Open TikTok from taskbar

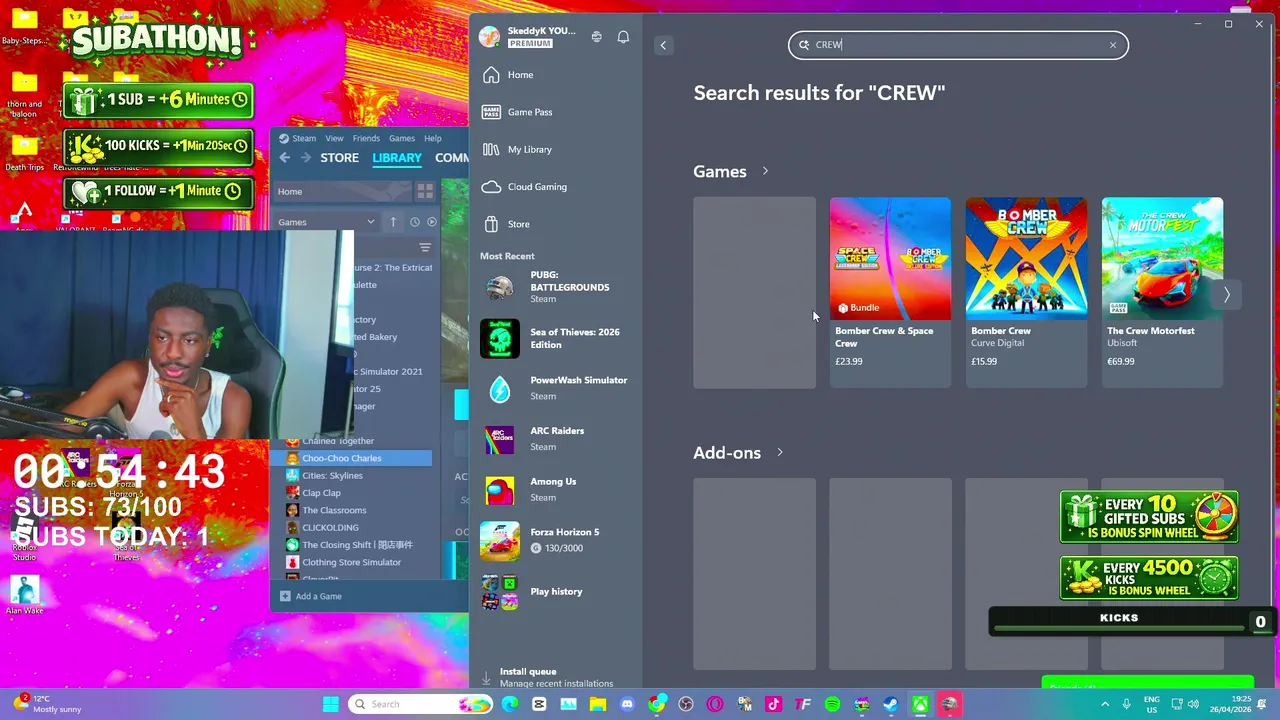pyautogui.click(x=773, y=704)
